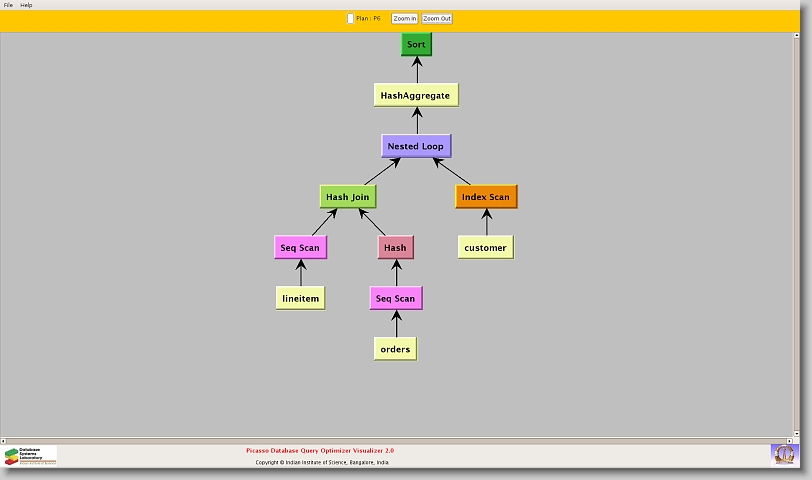Click Seq Scan node above lineitem

pyautogui.click(x=300, y=247)
